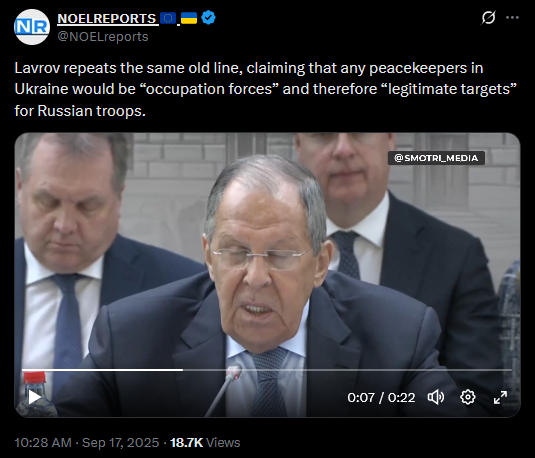Open the 10:28 AM · Sep 17, 2025 timestamp
The image size is (535, 458).
click(87, 443)
